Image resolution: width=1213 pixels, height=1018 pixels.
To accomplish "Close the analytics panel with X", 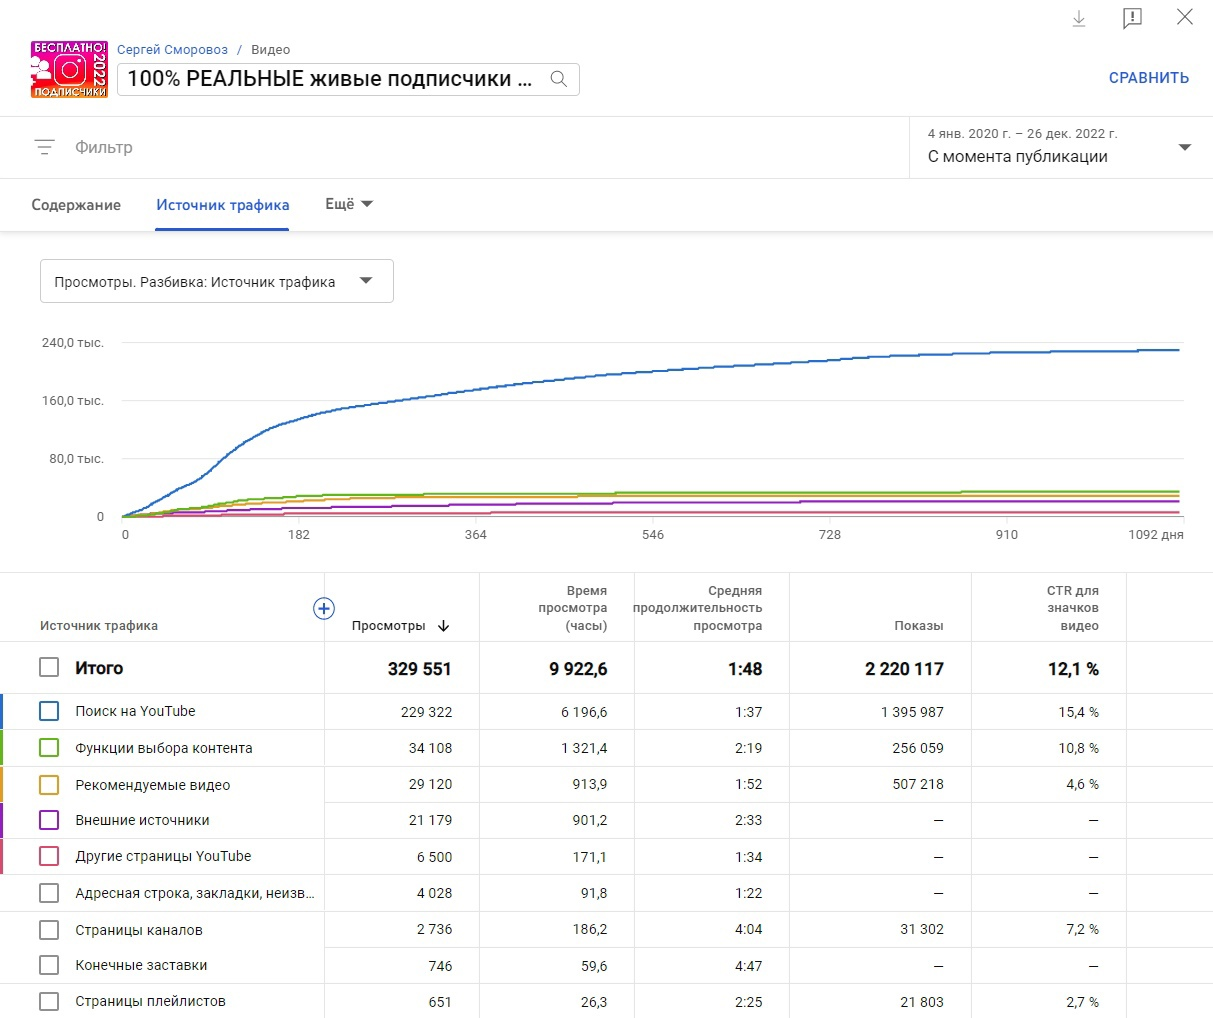I will coord(1185,18).
